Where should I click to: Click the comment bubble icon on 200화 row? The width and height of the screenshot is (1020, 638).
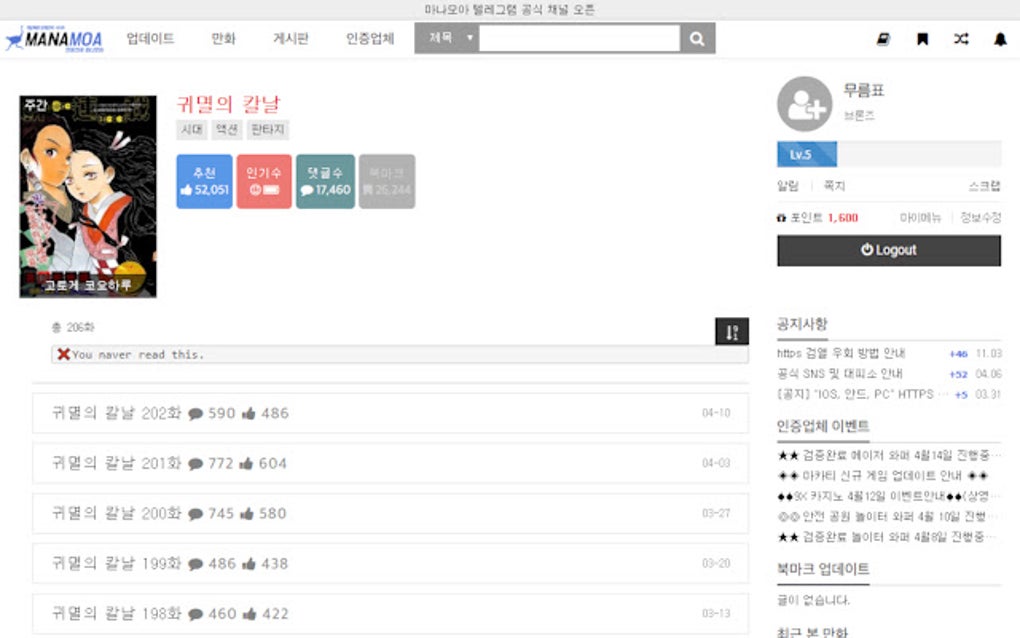pyautogui.click(x=195, y=514)
